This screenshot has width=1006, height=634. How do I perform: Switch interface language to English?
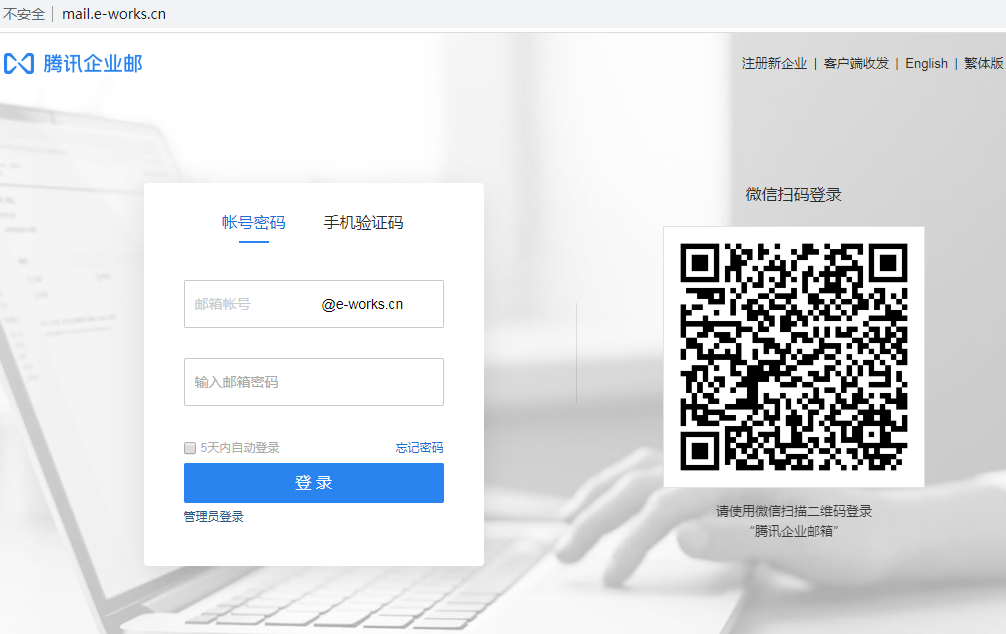pos(926,63)
